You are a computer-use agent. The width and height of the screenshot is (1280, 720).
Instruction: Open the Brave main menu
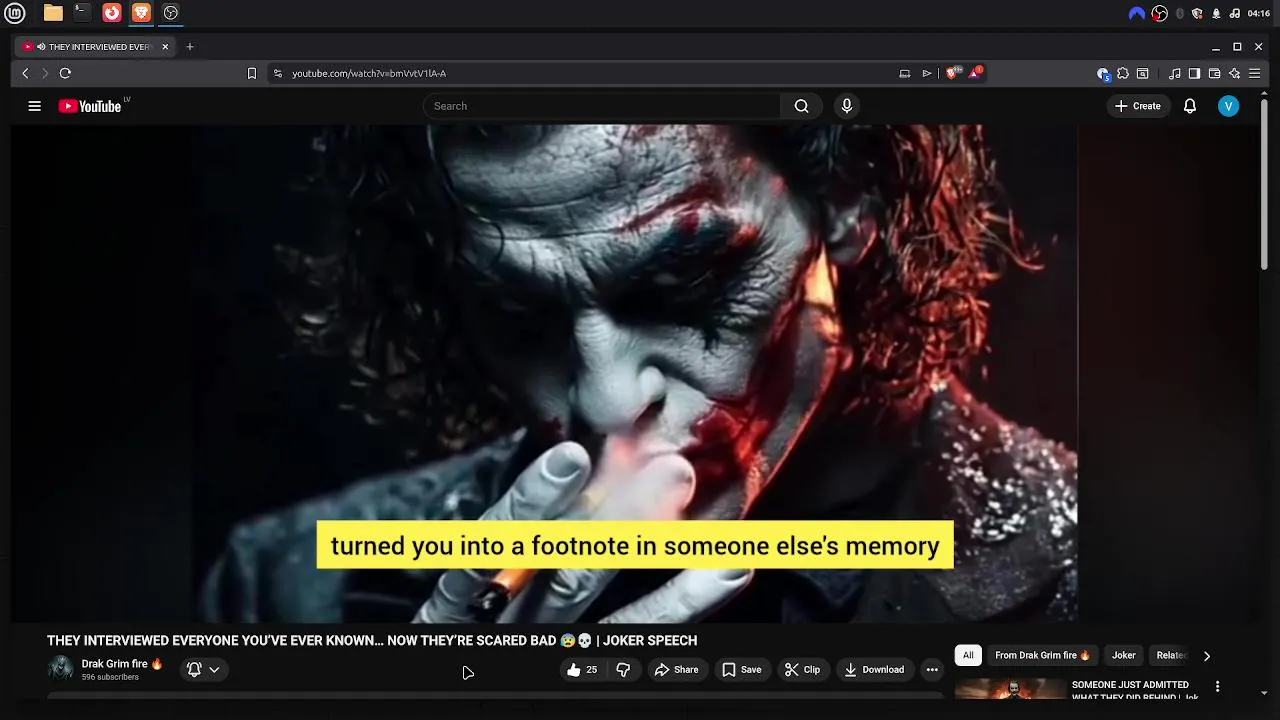pyautogui.click(x=1254, y=73)
